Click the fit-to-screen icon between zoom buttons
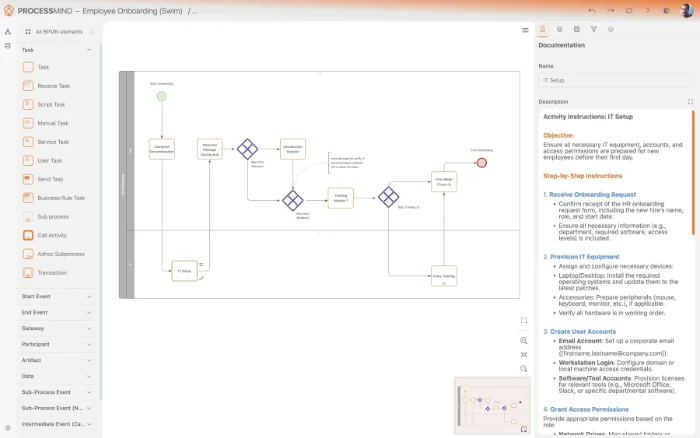This screenshot has width=700, height=438. [524, 354]
